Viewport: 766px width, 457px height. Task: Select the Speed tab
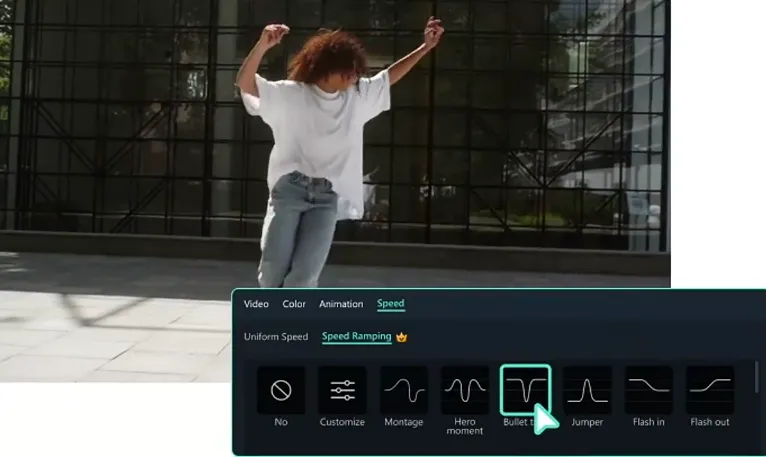point(390,304)
